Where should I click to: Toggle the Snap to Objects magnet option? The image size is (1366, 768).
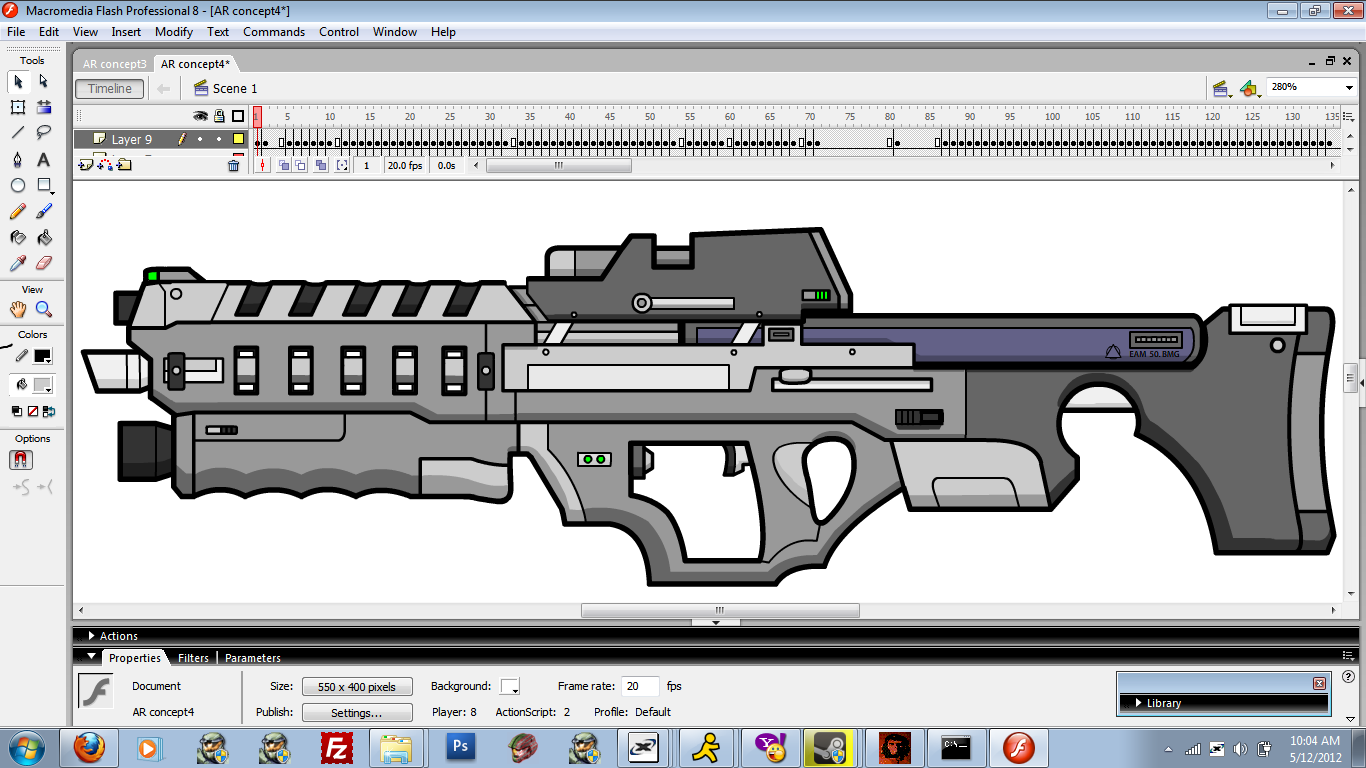point(20,461)
